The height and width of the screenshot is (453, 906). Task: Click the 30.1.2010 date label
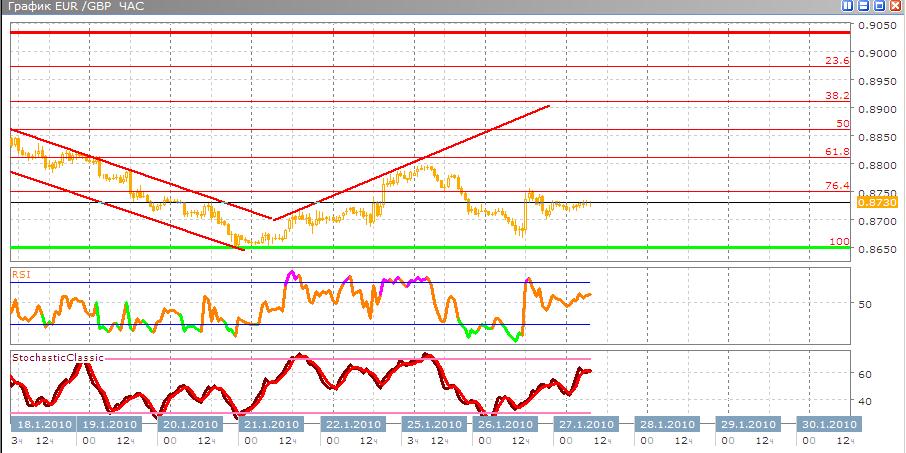pyautogui.click(x=827, y=425)
